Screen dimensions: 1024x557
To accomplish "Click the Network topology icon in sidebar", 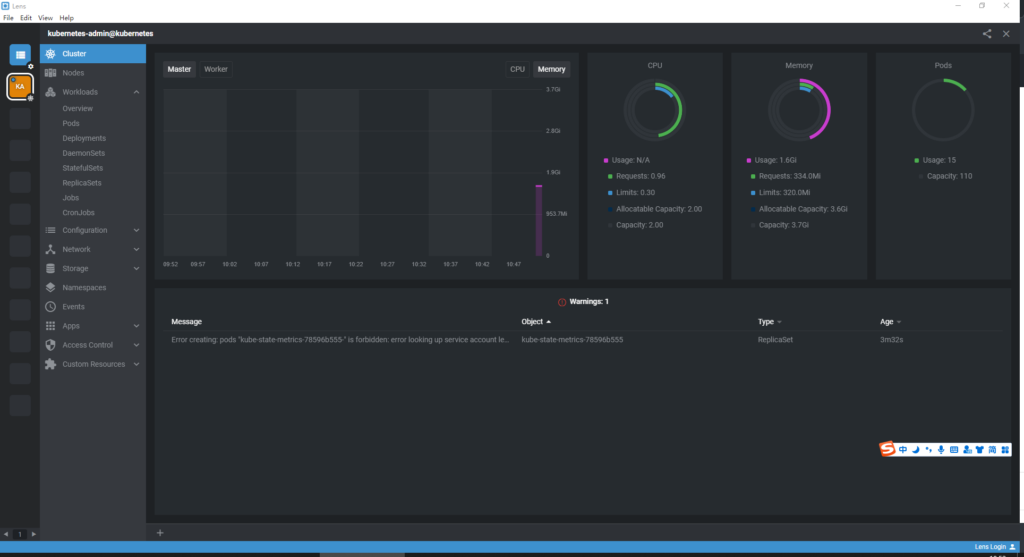I will click(50, 249).
